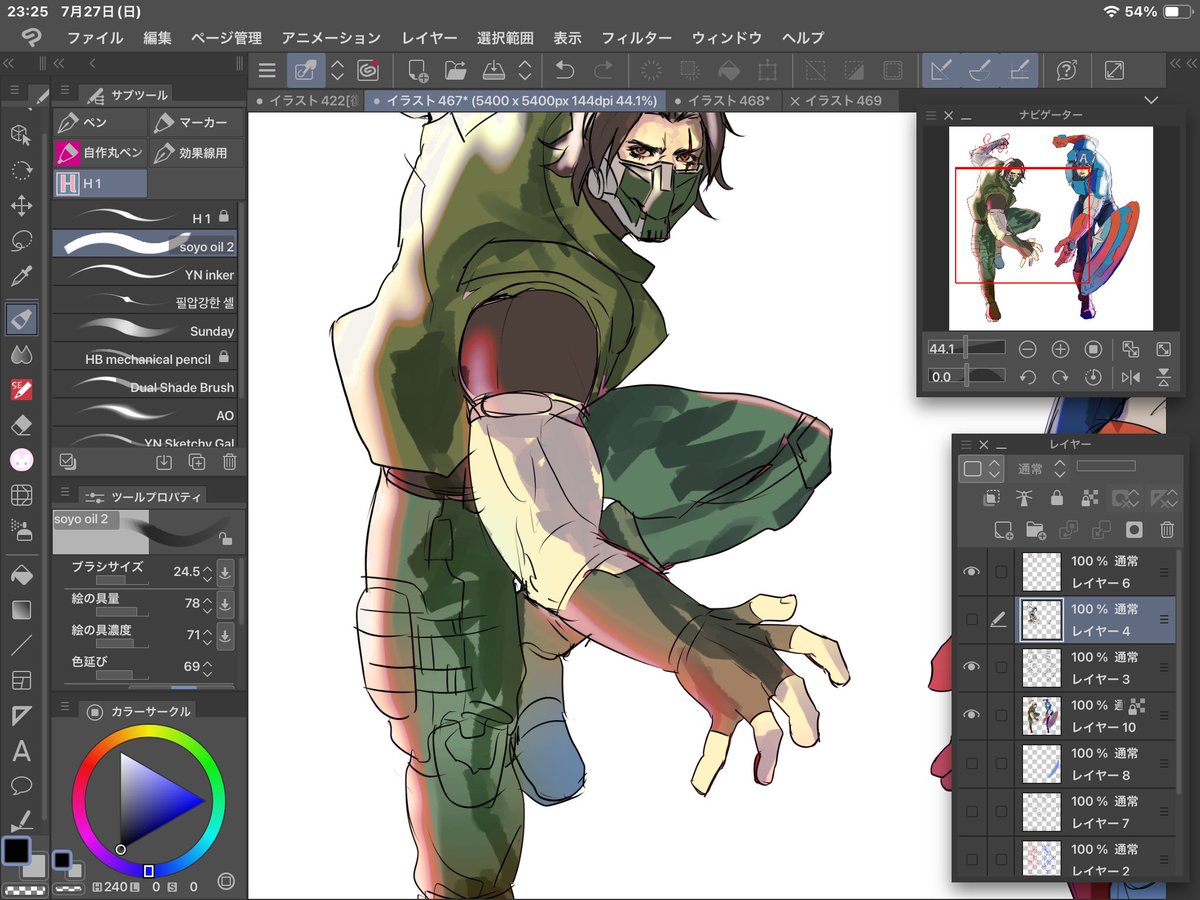The width and height of the screenshot is (1200, 900).
Task: Rotate canvas left in Navigator
Action: 1027,377
